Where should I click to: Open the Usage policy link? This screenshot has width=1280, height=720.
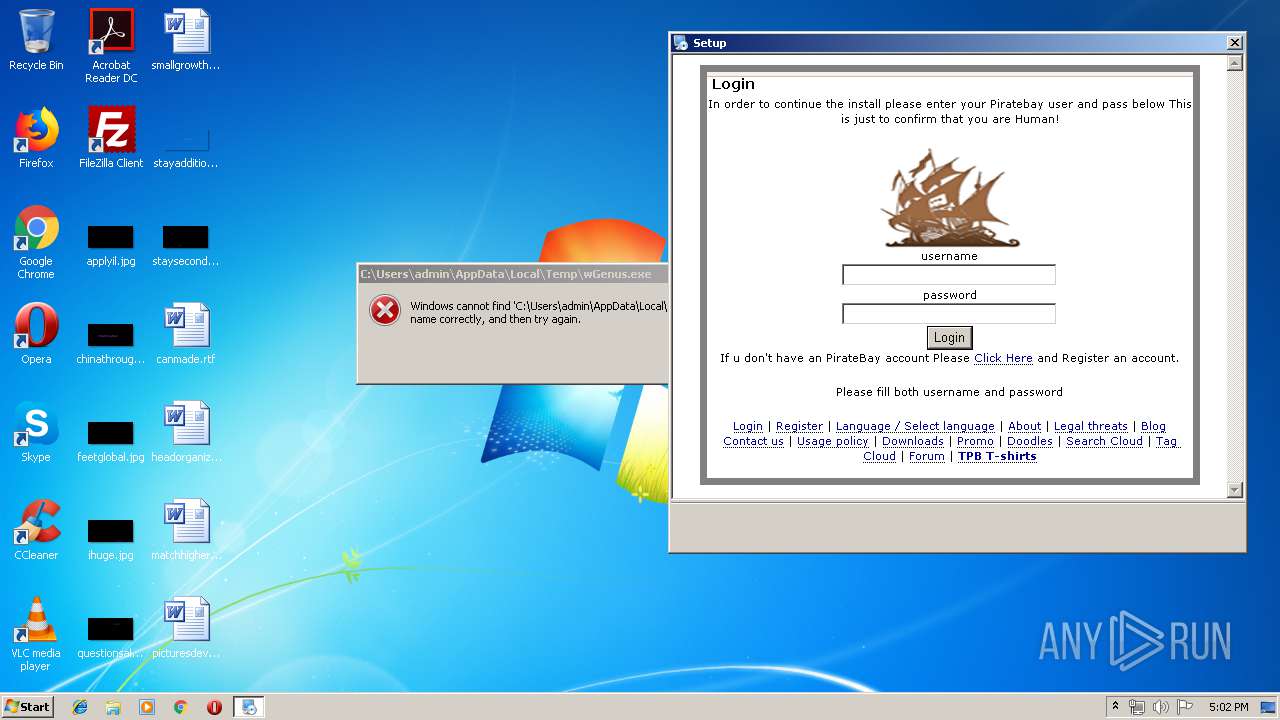[x=833, y=441]
